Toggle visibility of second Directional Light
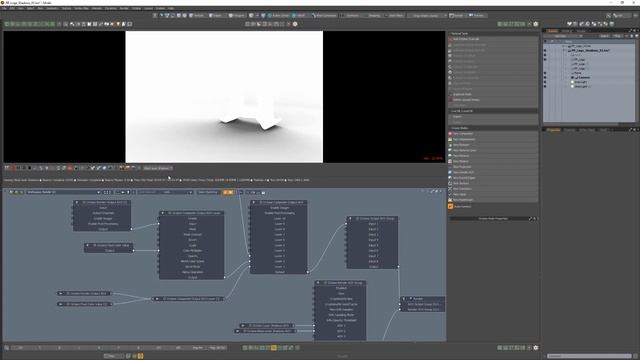This screenshot has width=640, height=360. pos(545,87)
